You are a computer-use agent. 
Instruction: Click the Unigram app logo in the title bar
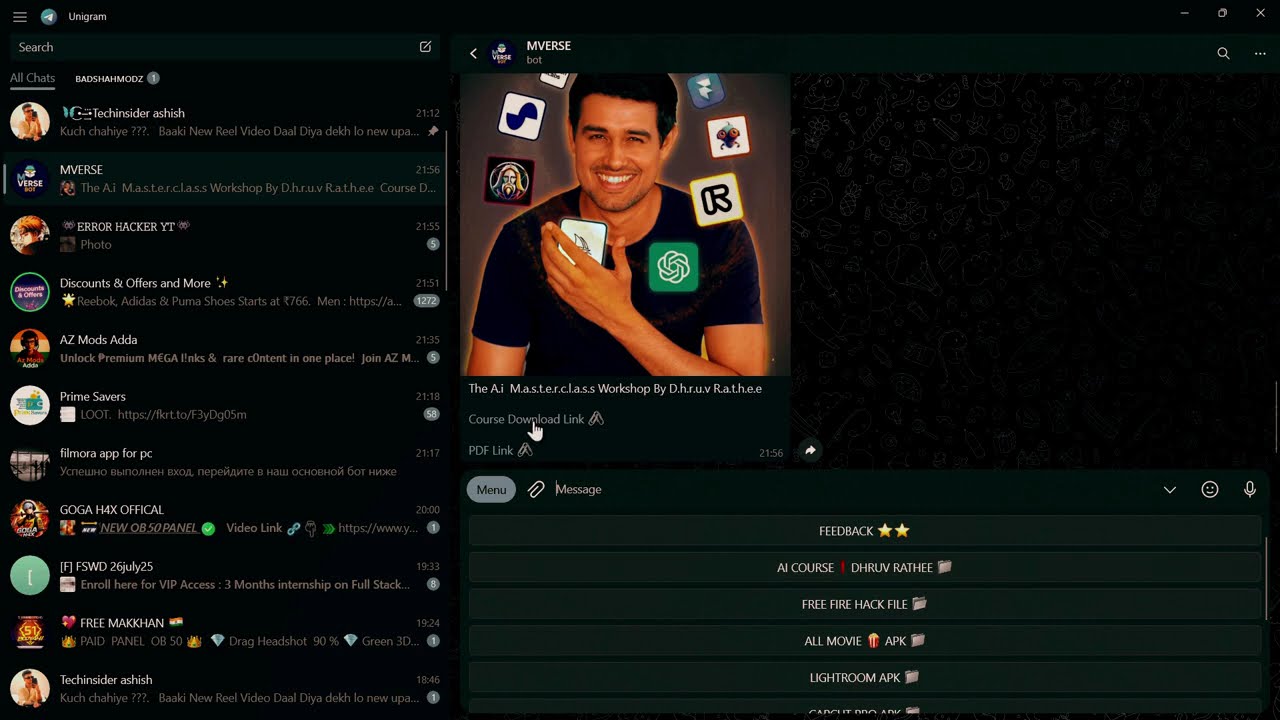tap(48, 16)
